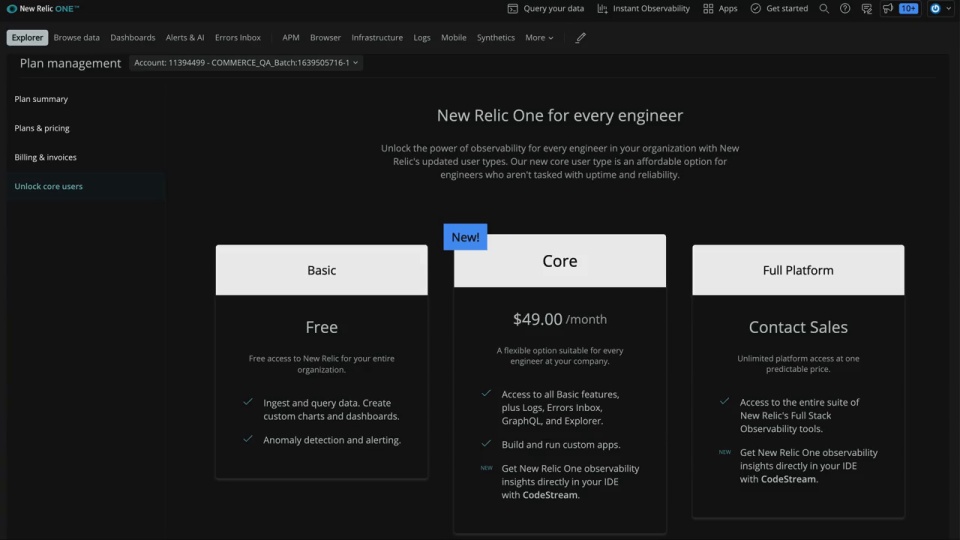Open Synthetics nav item
Image resolution: width=960 pixels, height=540 pixels.
(496, 37)
